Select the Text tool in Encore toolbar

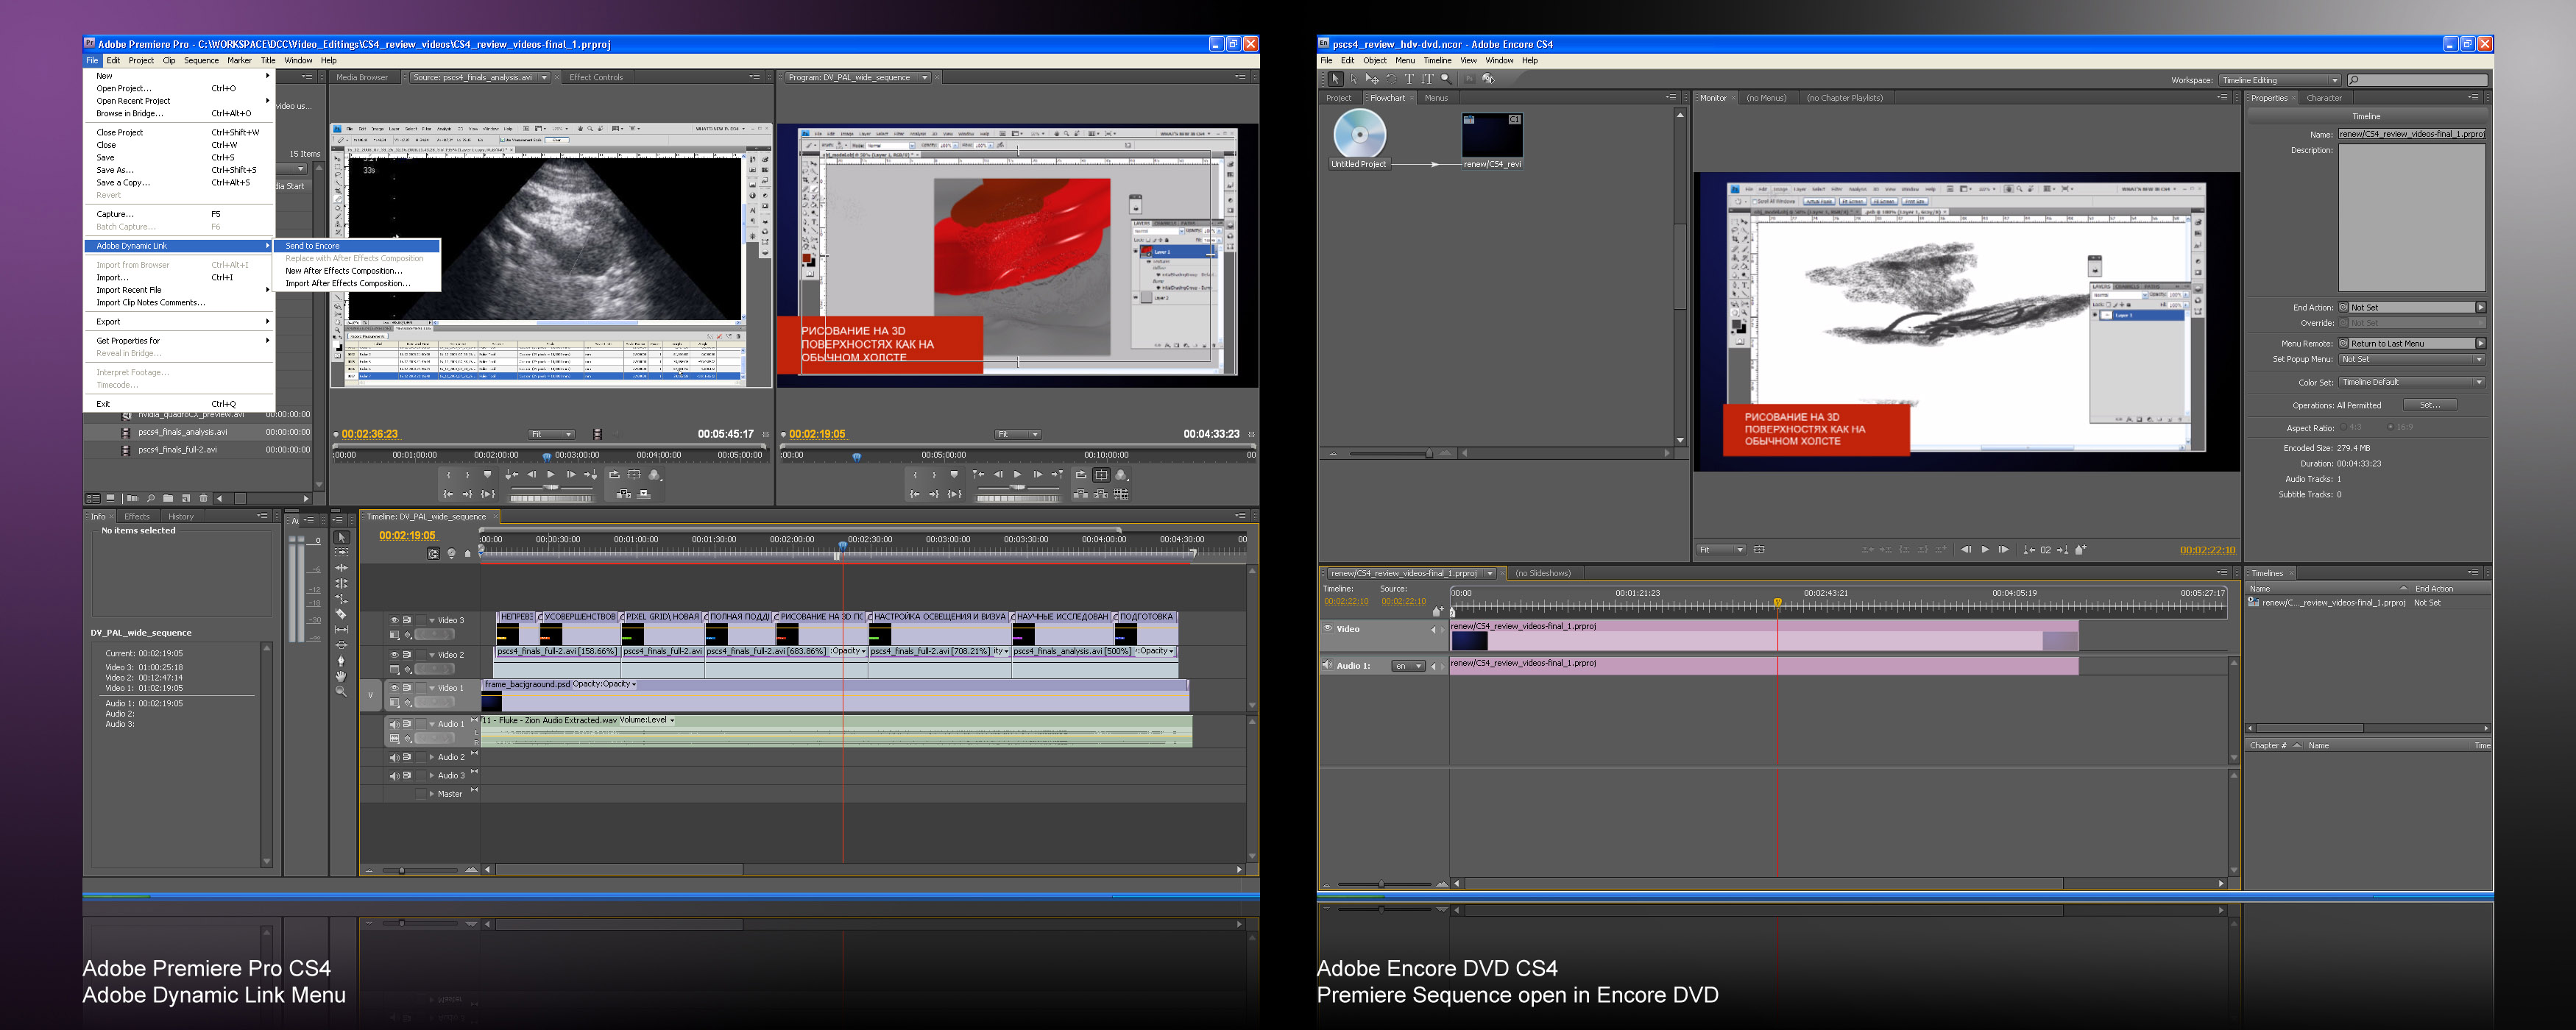coord(1409,79)
